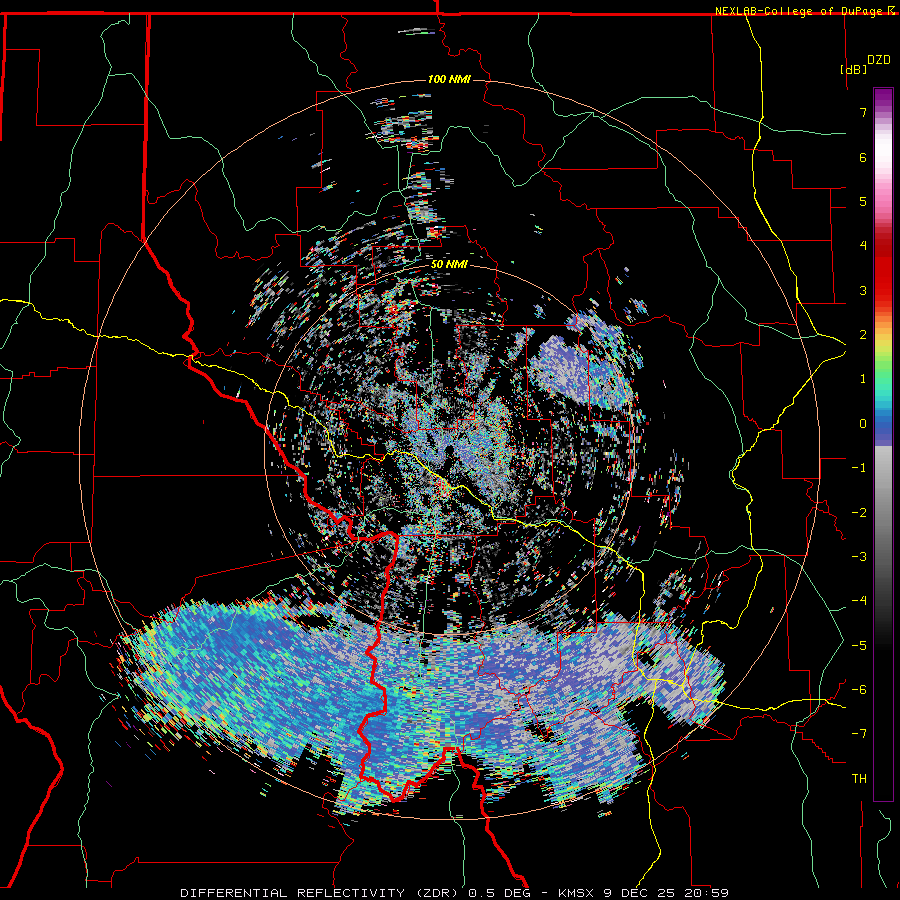900x900 pixels.
Task: Click the 4 tick label on color scale
Action: 863,246
